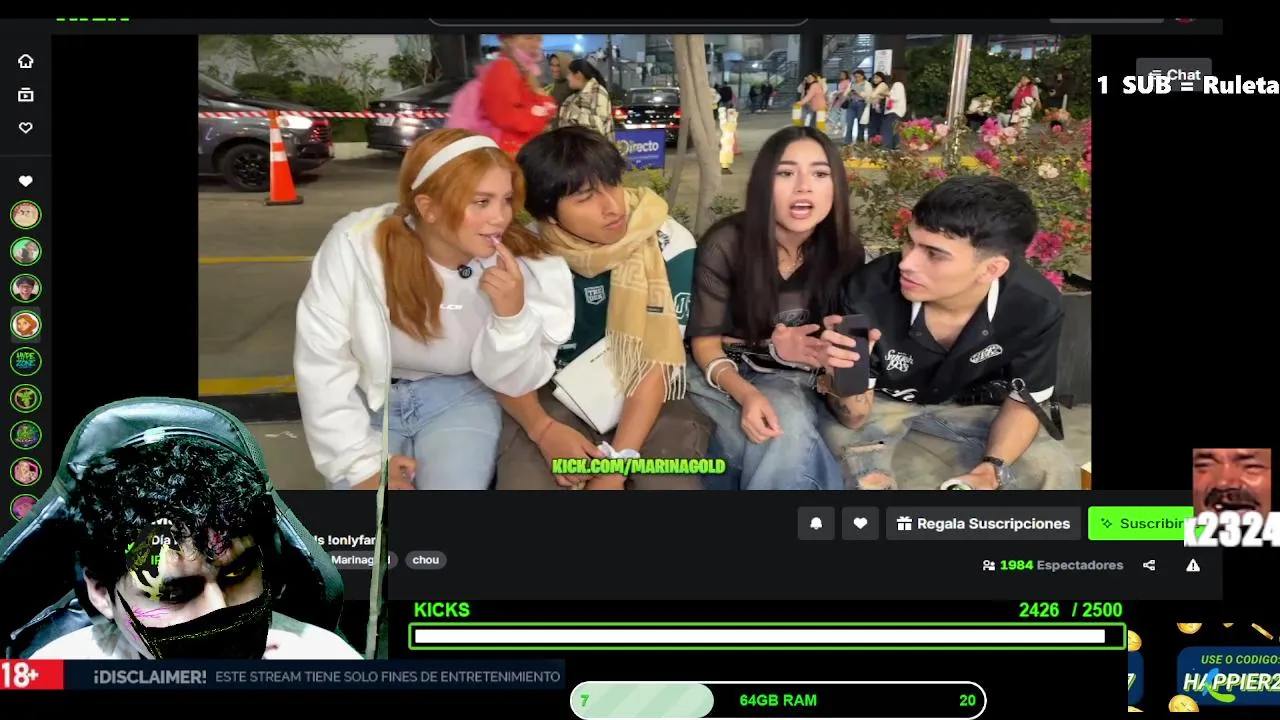Click the KICK.COM/MARINAGOLD overlay text
This screenshot has height=720, width=1280.
coord(639,466)
